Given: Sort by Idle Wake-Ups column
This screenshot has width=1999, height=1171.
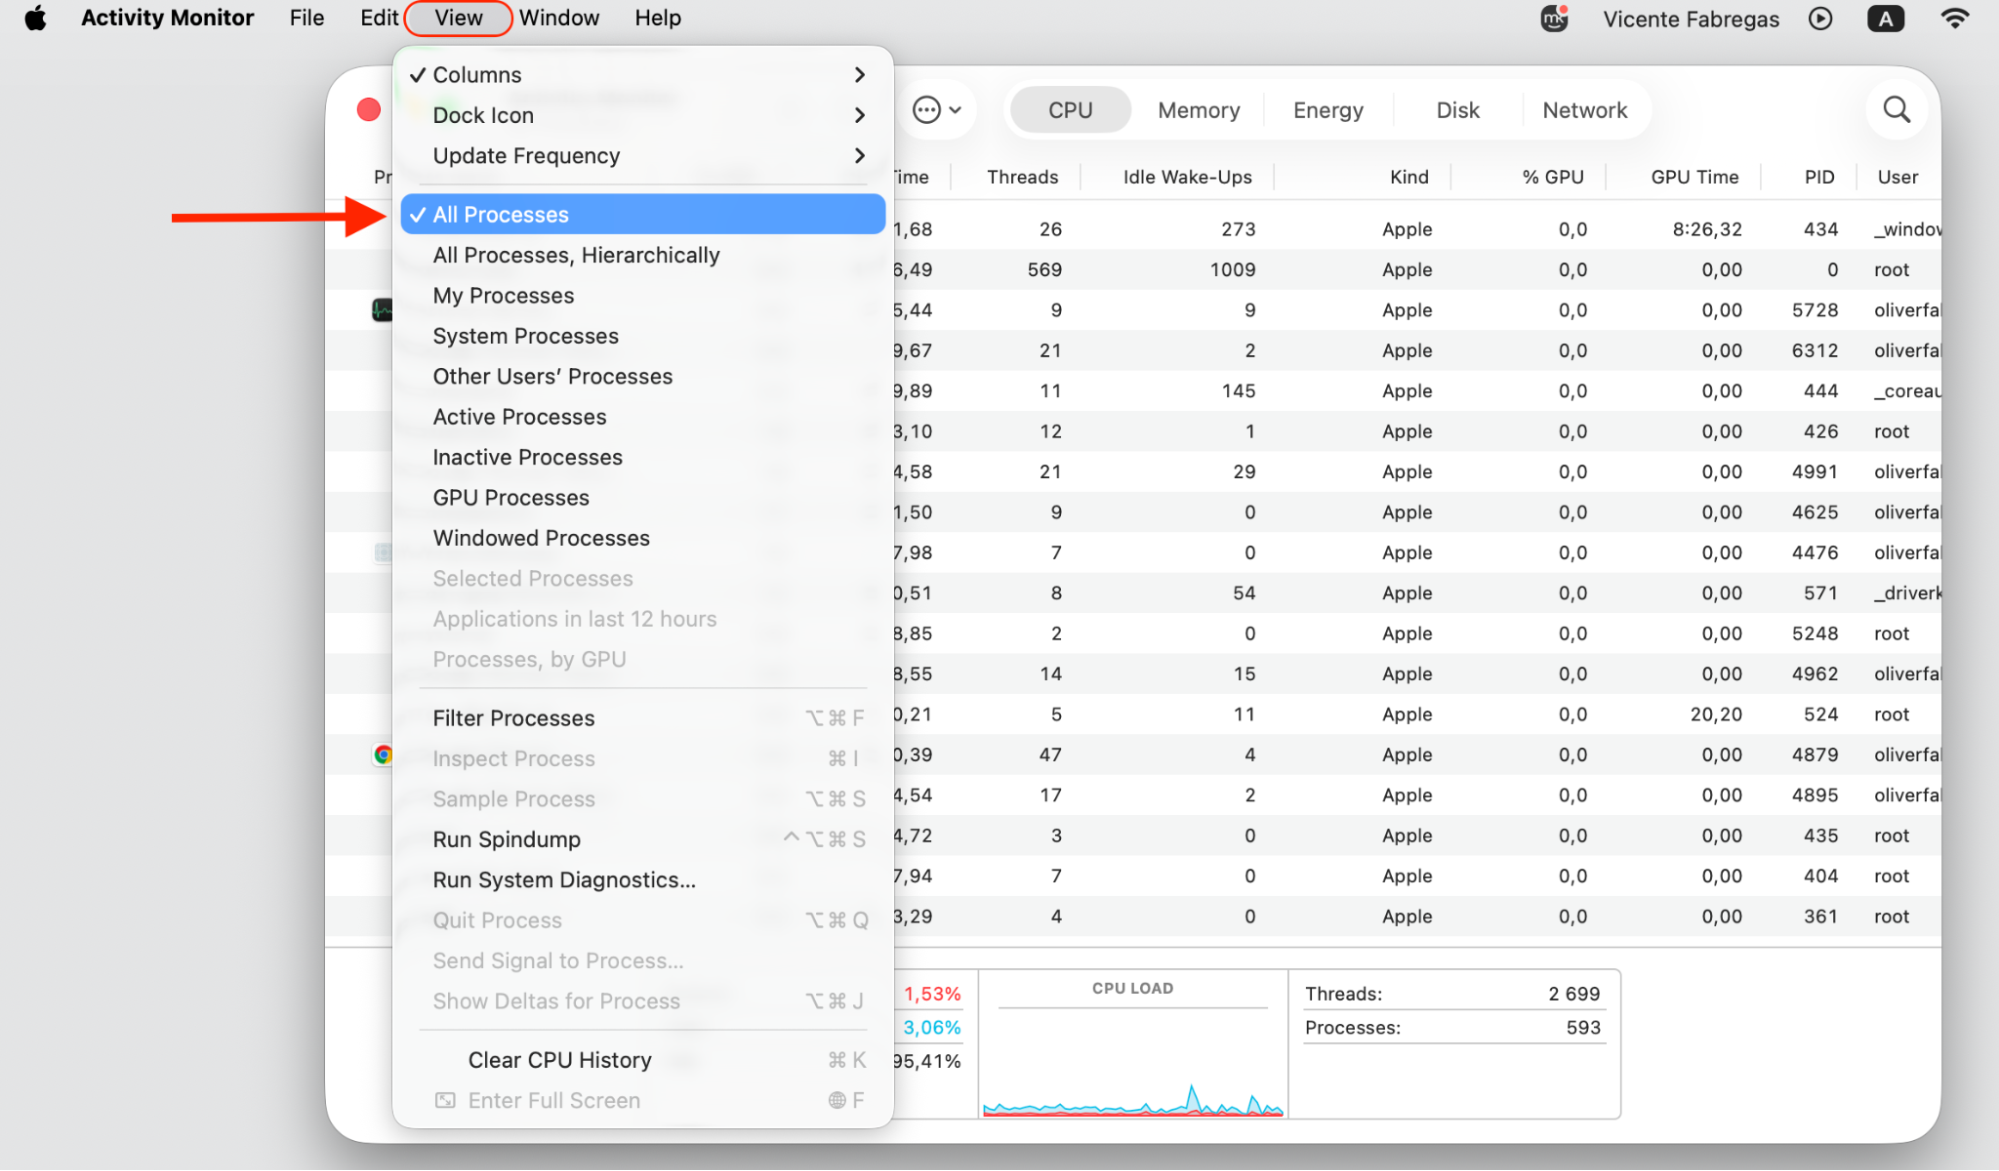Looking at the screenshot, I should 1186,177.
